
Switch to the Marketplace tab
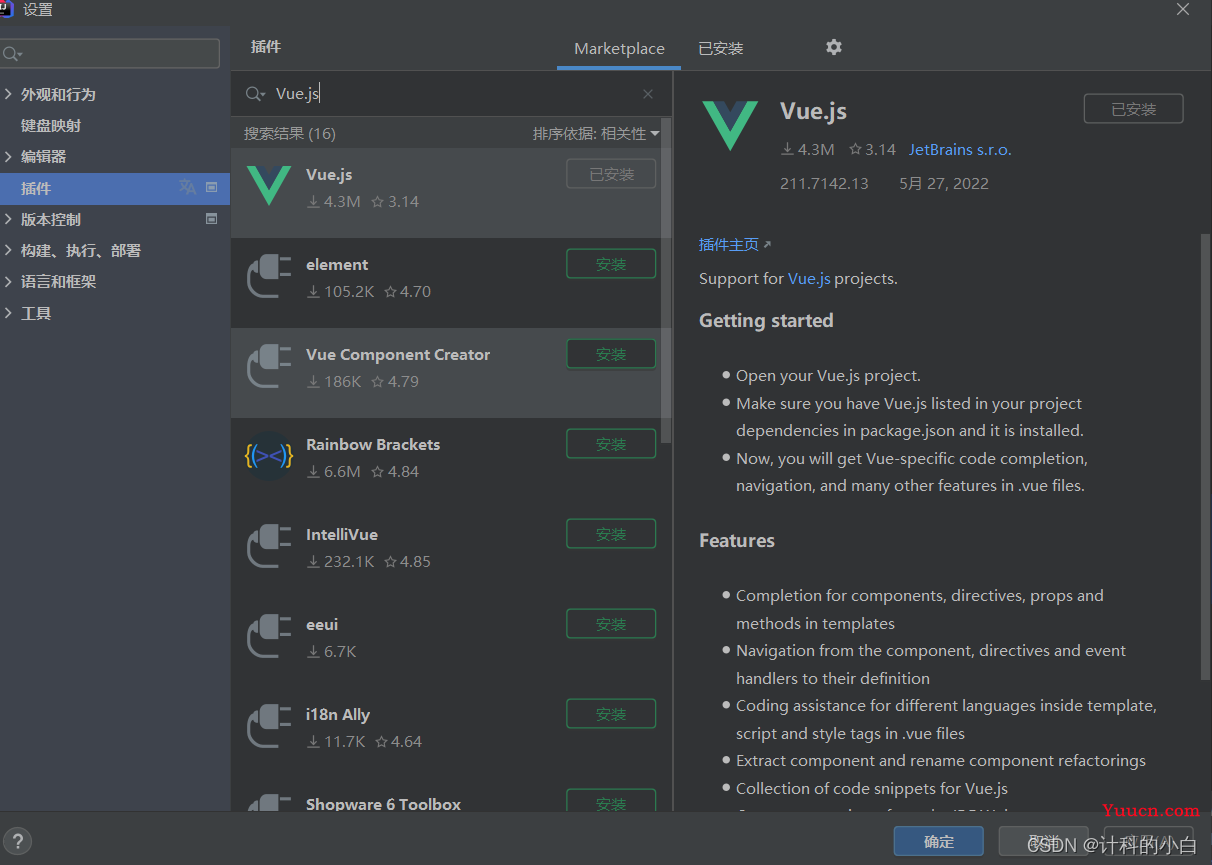[619, 48]
